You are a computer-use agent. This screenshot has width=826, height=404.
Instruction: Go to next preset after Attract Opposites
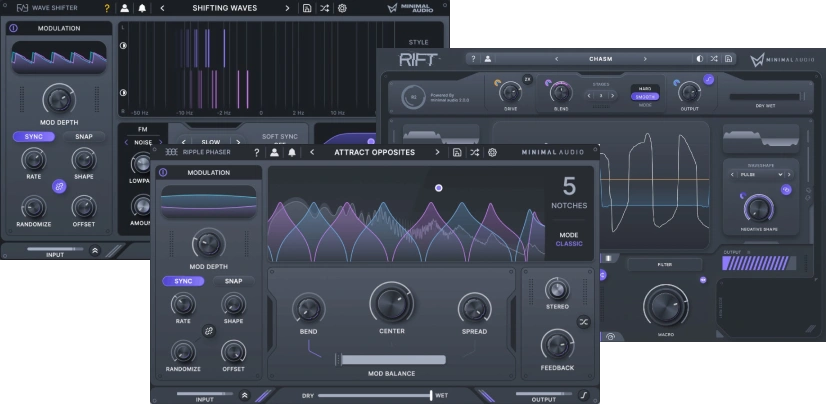pyautogui.click(x=437, y=153)
